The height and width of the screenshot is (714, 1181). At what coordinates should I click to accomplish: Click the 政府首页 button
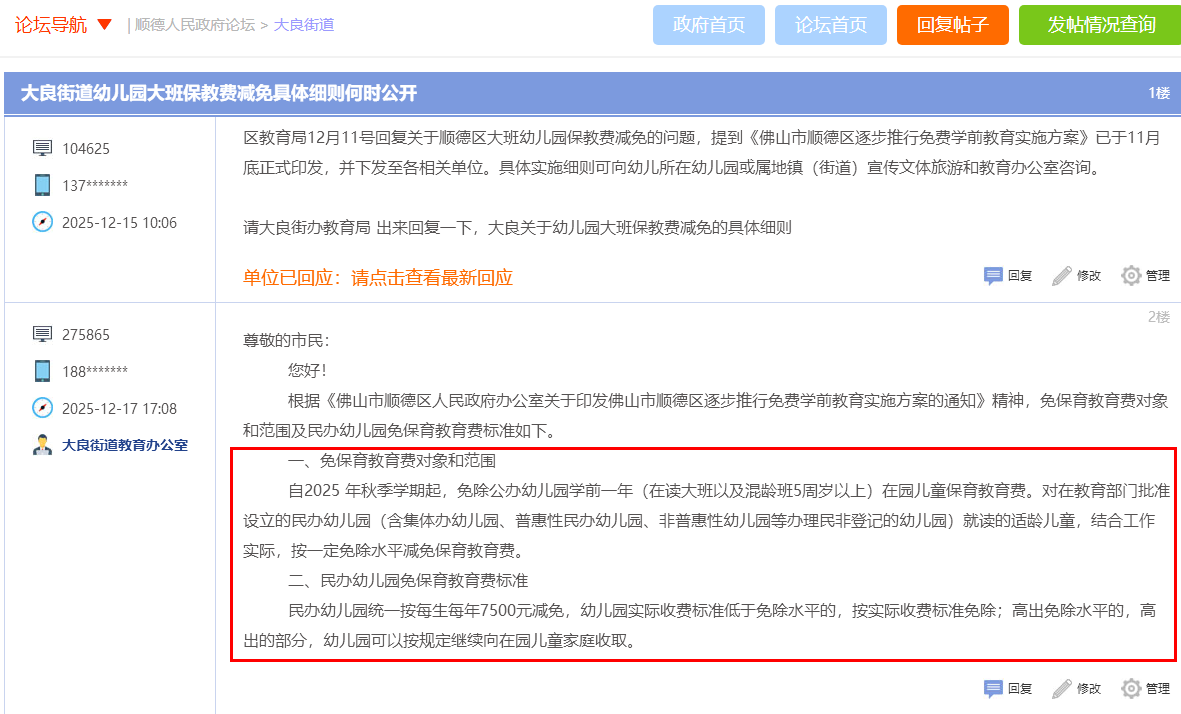(708, 25)
